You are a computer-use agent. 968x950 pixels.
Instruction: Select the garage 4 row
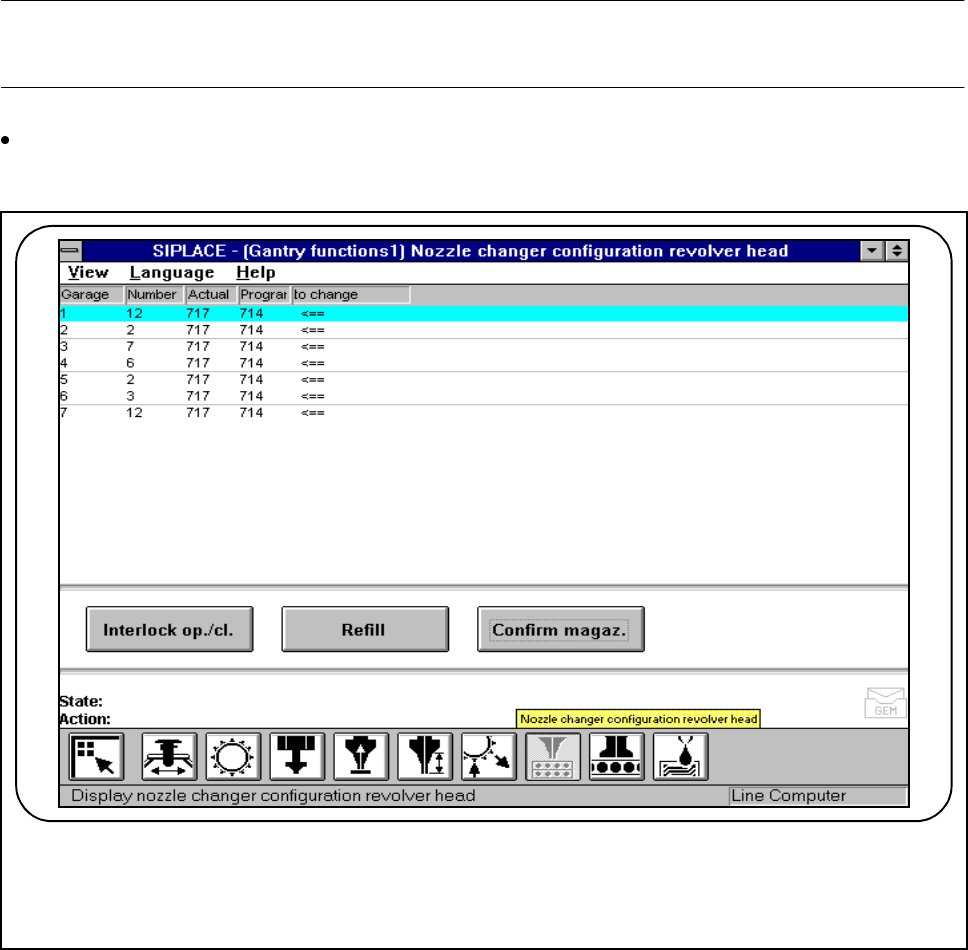[x=483, y=363]
